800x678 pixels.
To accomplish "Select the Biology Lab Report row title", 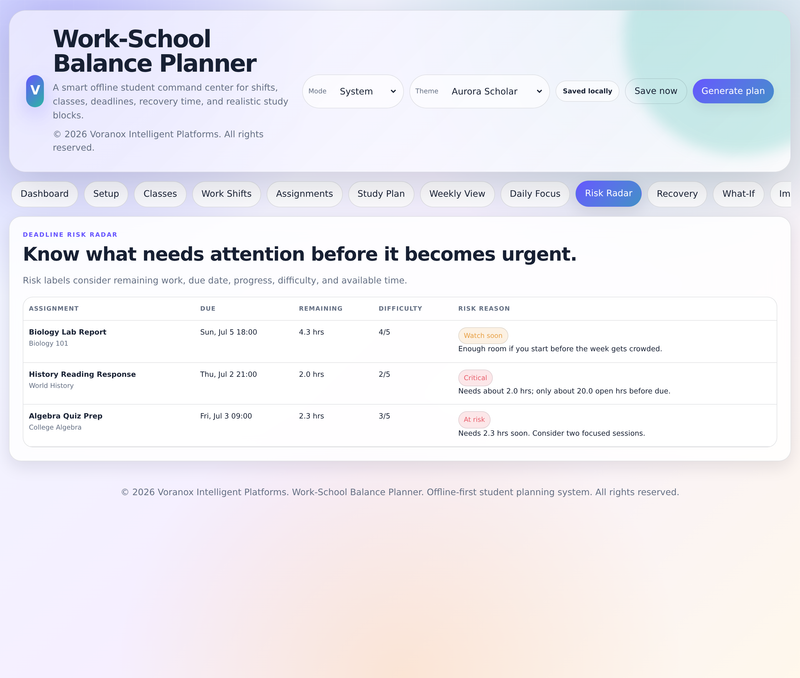I will coord(67,332).
